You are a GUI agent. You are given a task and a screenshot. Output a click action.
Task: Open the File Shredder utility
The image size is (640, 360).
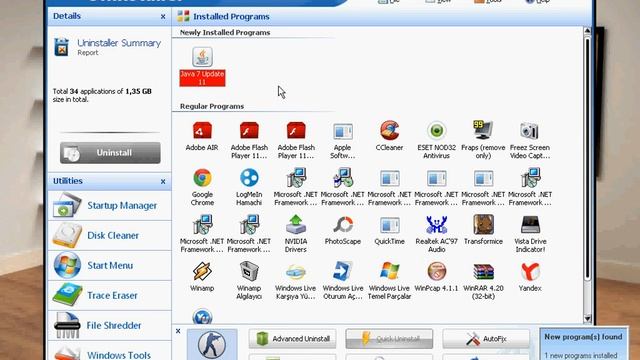click(x=109, y=325)
